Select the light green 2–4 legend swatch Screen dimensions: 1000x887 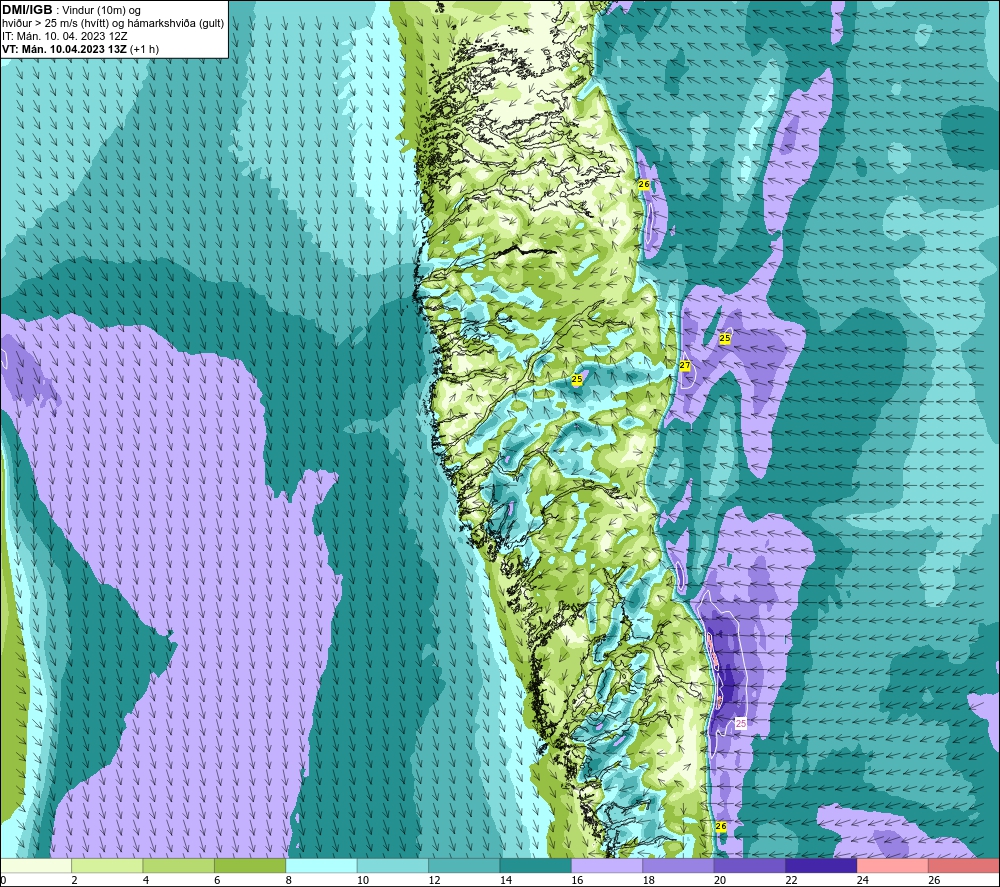tap(107, 865)
